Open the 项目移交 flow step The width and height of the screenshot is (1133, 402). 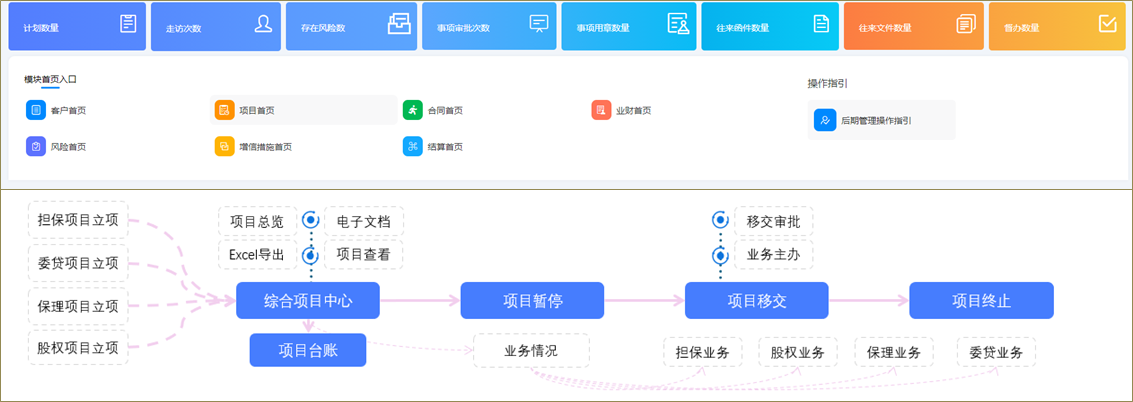click(757, 300)
